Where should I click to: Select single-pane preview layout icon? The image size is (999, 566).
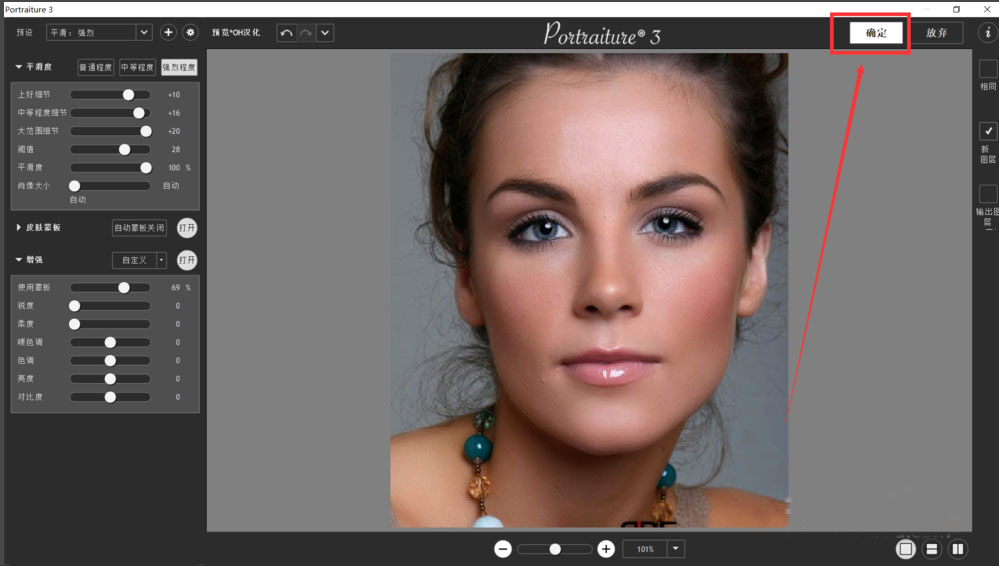coord(906,549)
